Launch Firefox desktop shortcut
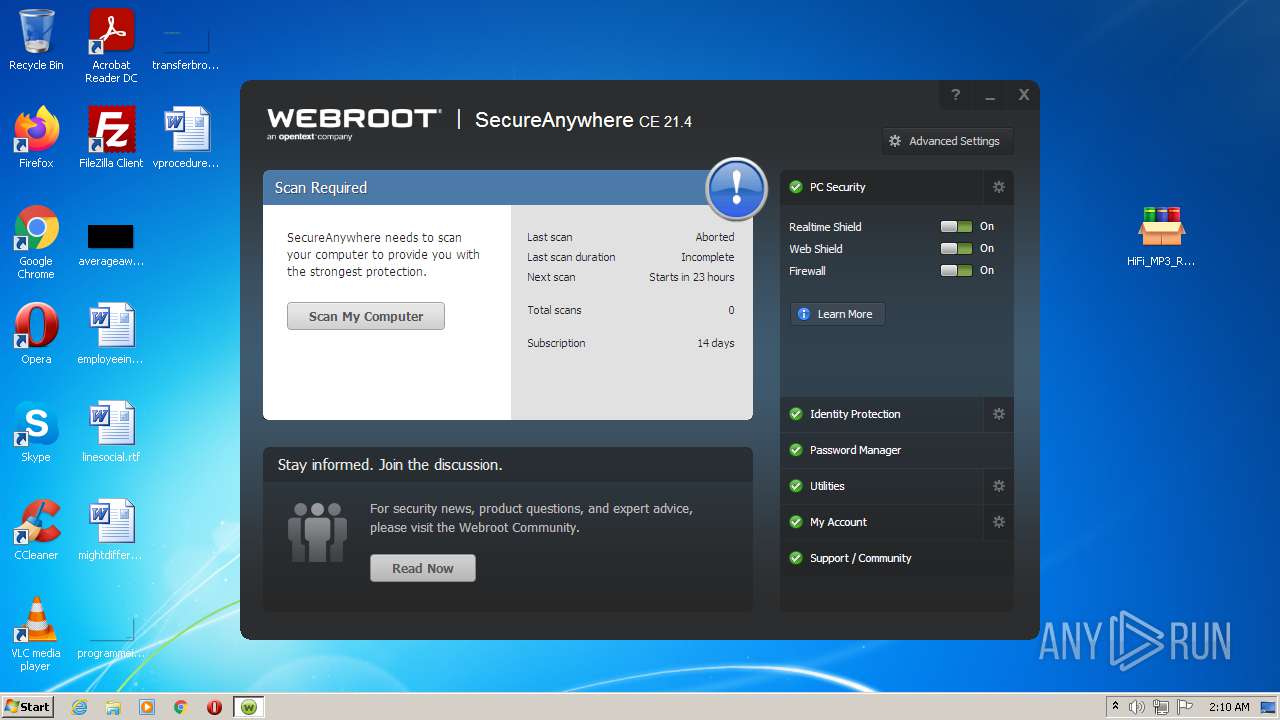This screenshot has height=720, width=1280. (36, 138)
